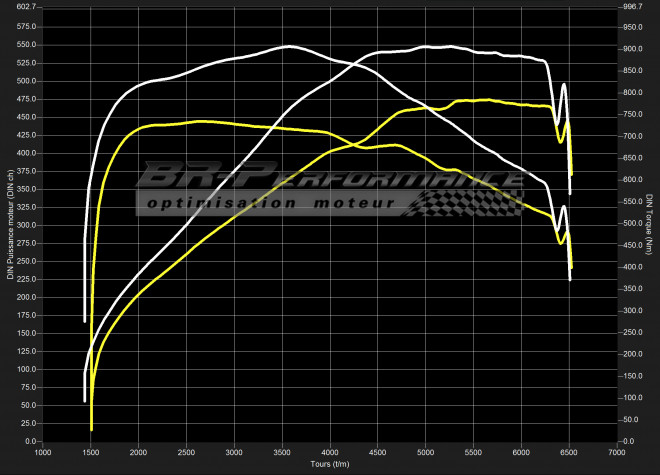Click the yellow power curve peak near 5600 rpm
This screenshot has width=660, height=475.
(x=484, y=100)
